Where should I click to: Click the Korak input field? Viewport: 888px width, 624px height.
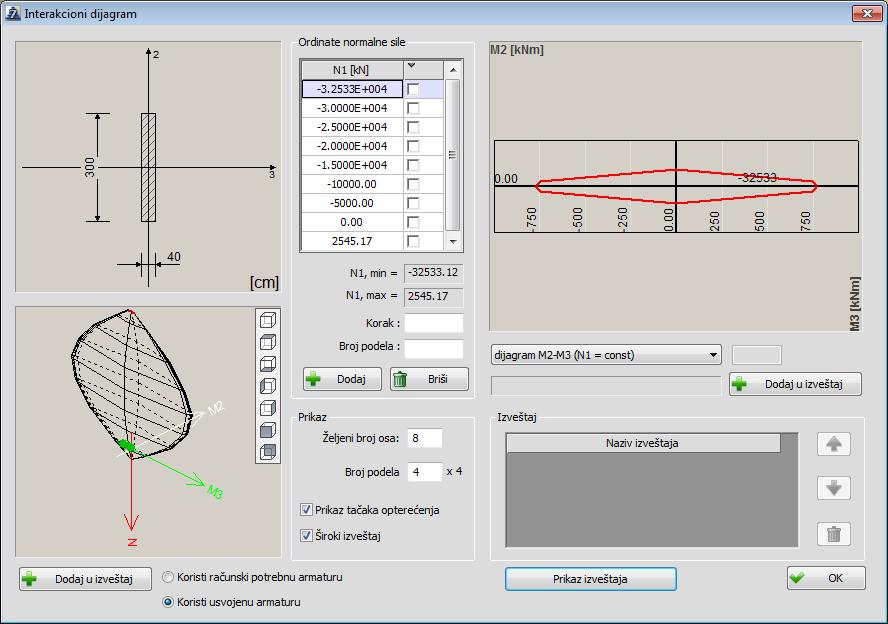point(434,323)
